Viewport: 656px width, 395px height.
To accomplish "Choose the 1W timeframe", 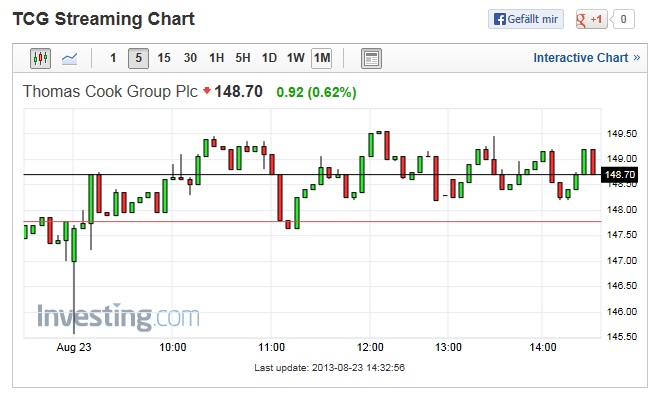I will pyautogui.click(x=295, y=58).
